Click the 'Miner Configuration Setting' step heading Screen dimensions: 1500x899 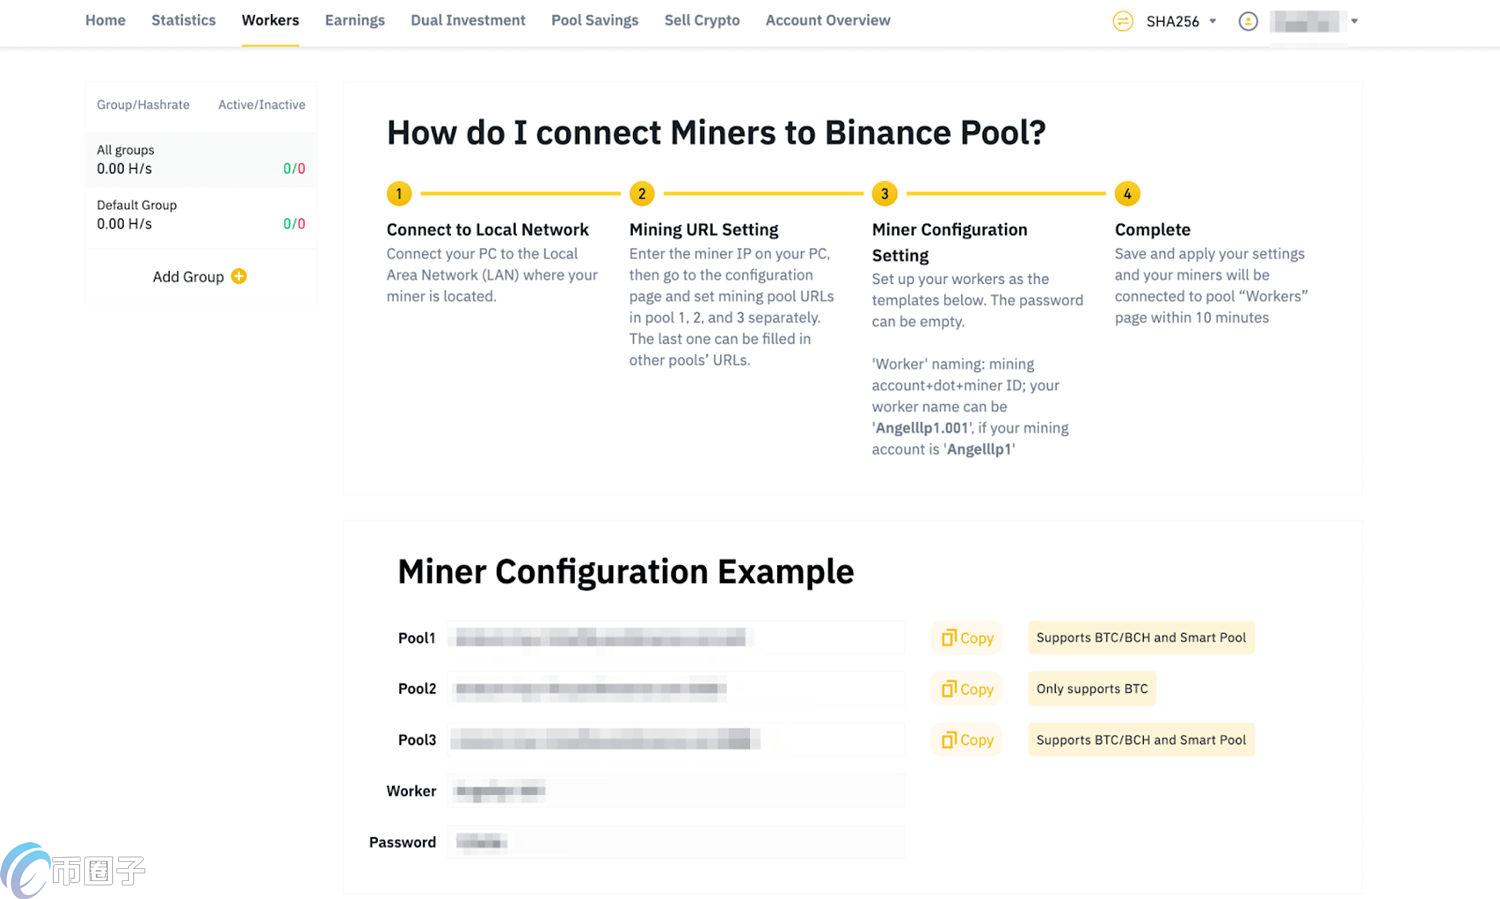click(949, 242)
